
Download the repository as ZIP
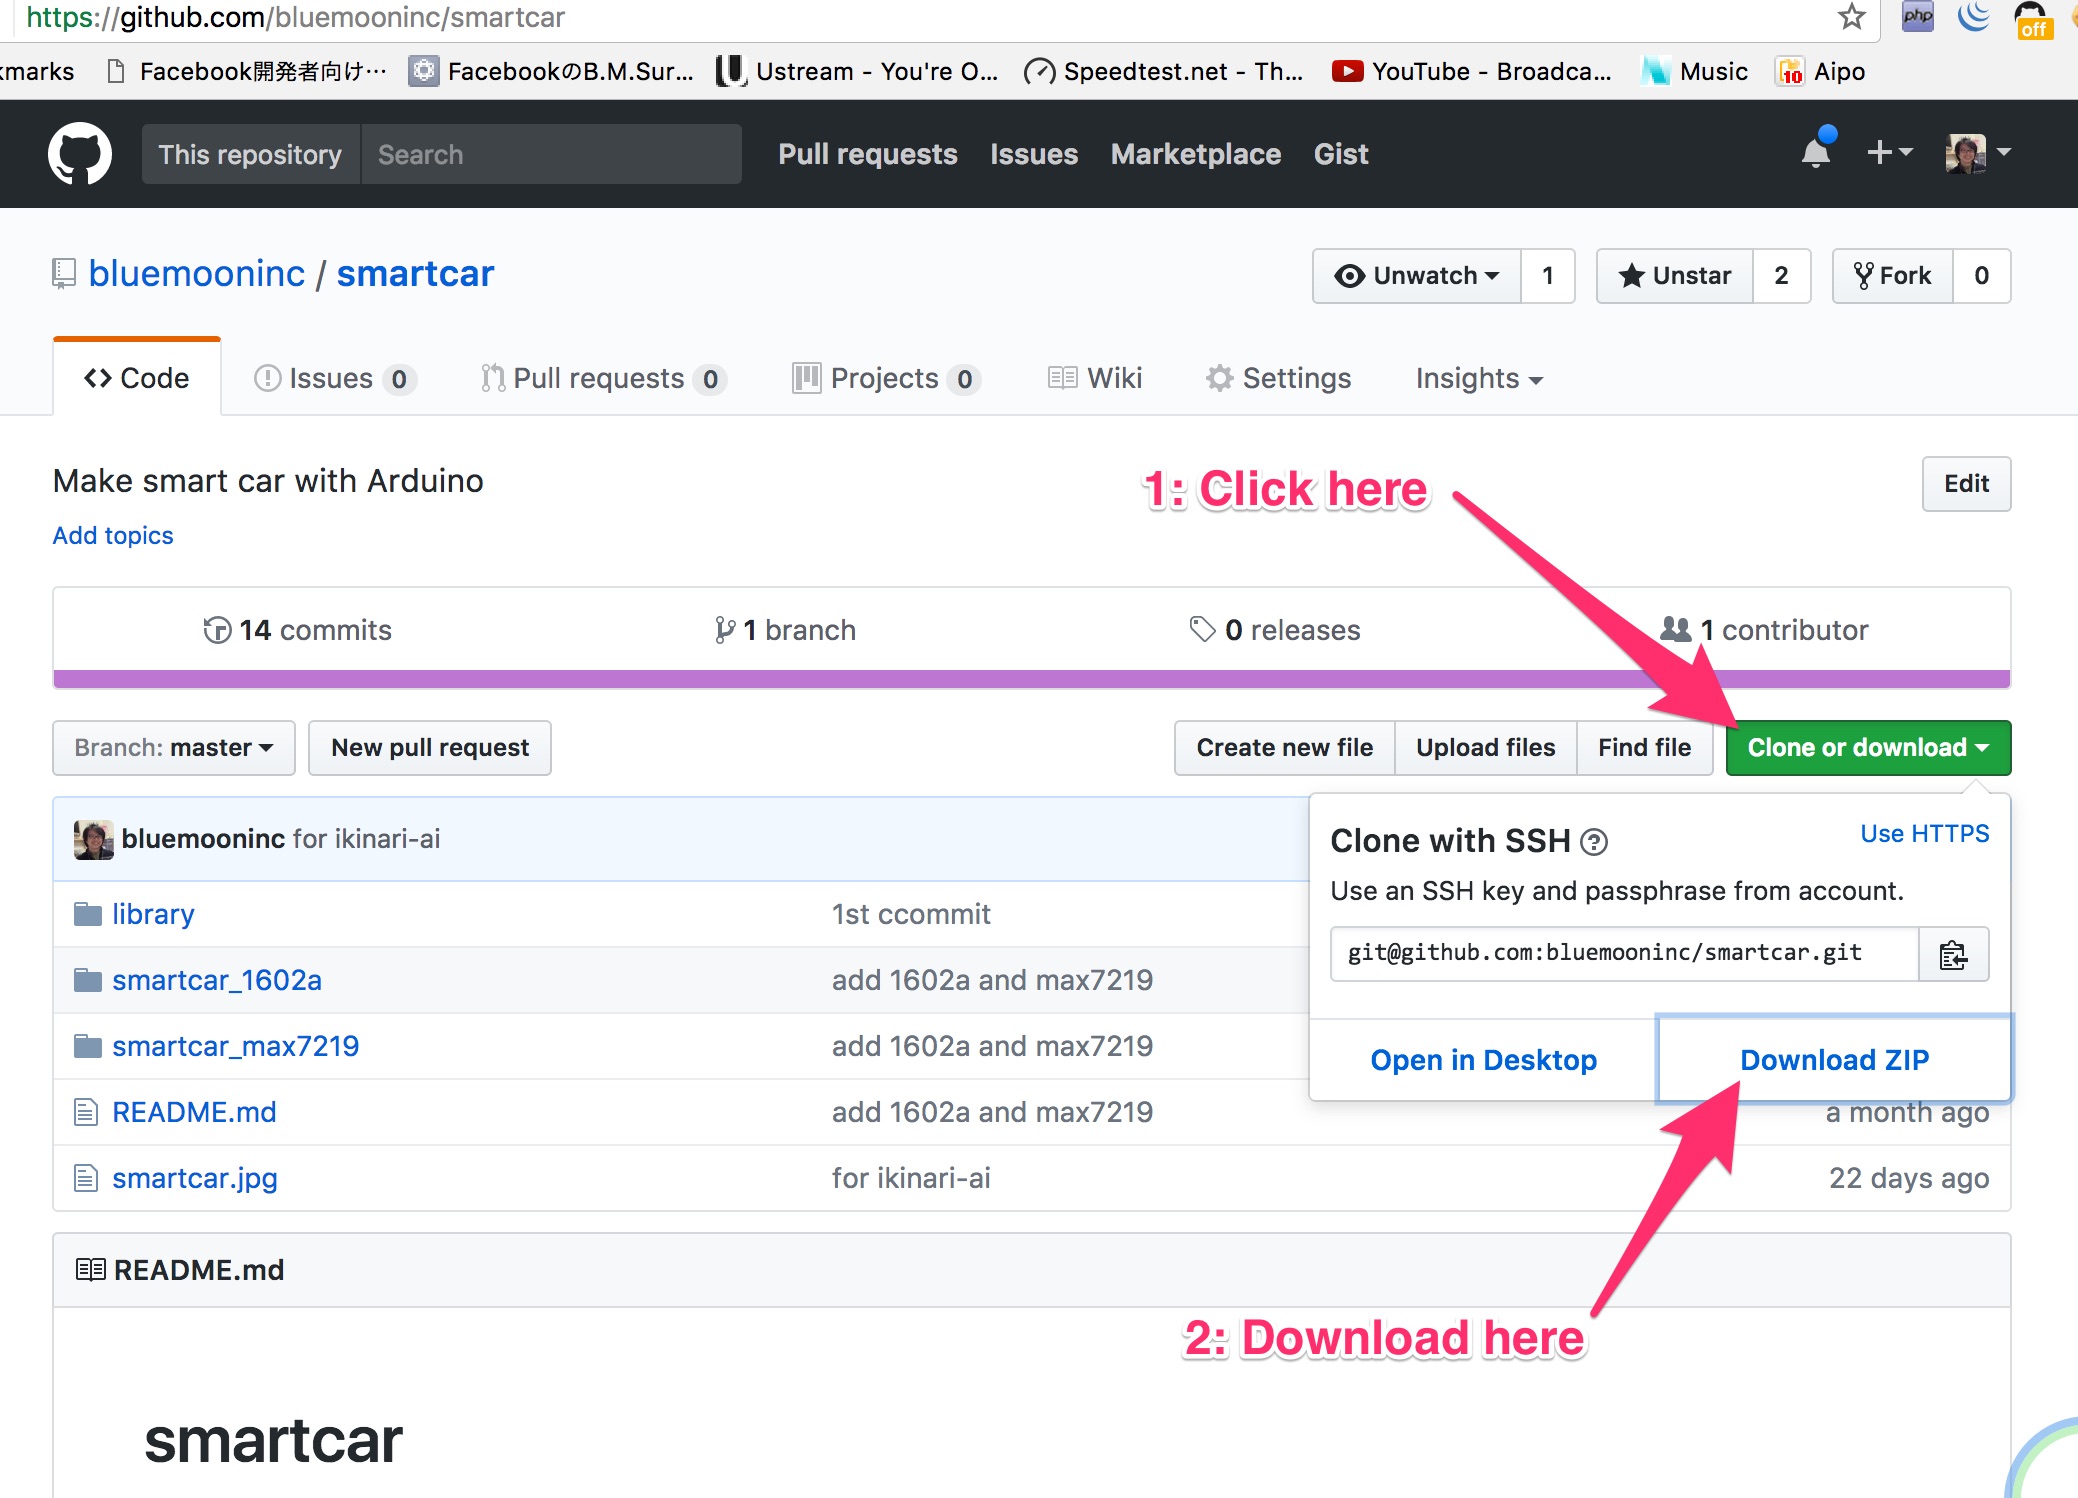1834,1059
